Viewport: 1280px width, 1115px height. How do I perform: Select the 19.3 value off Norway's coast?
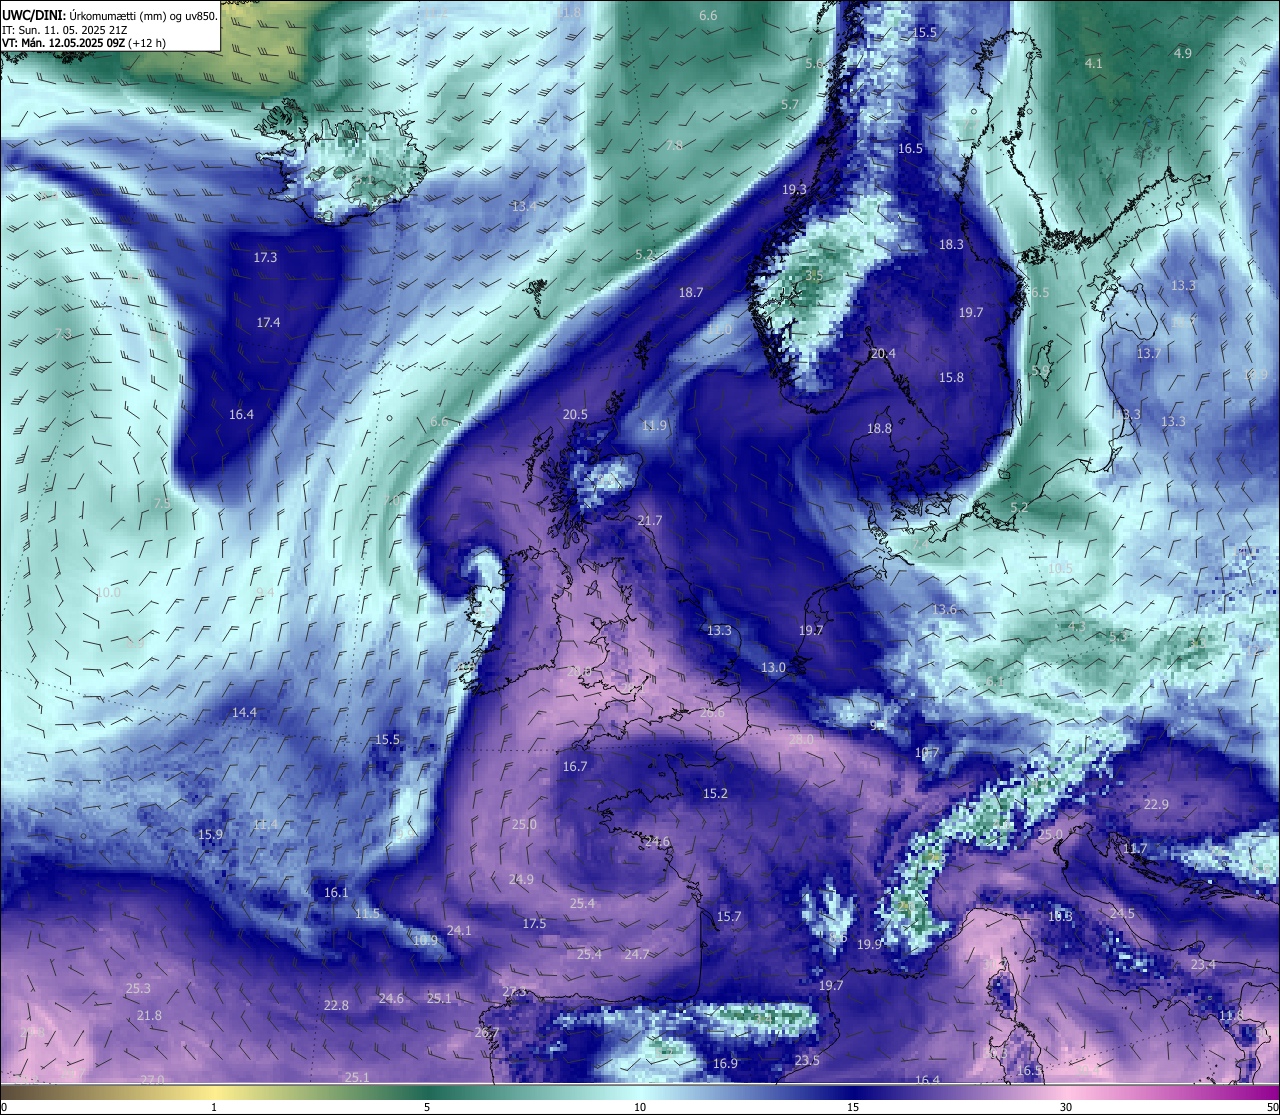point(794,189)
